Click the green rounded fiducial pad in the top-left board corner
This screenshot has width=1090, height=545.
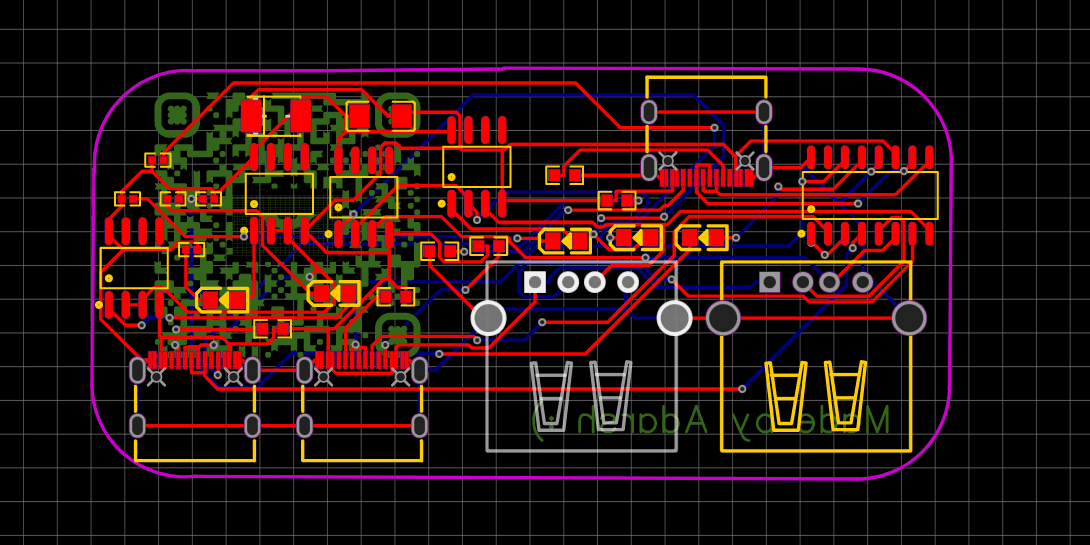tap(177, 114)
